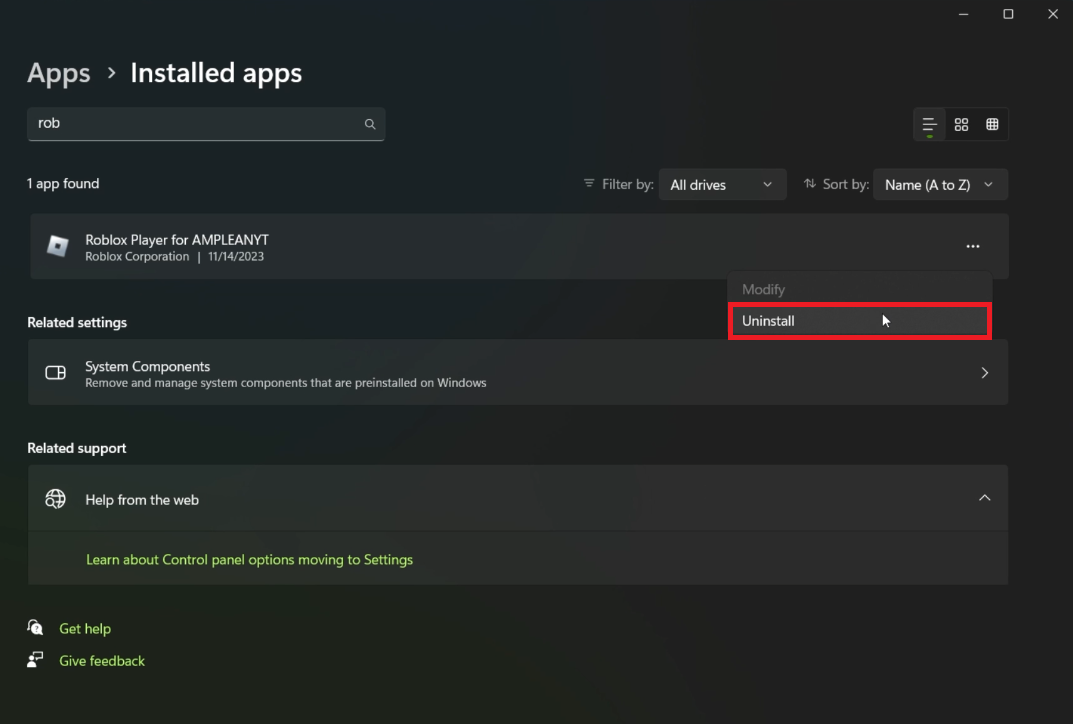Click the Roblox Player app icon
The width and height of the screenshot is (1073, 724).
coord(57,246)
